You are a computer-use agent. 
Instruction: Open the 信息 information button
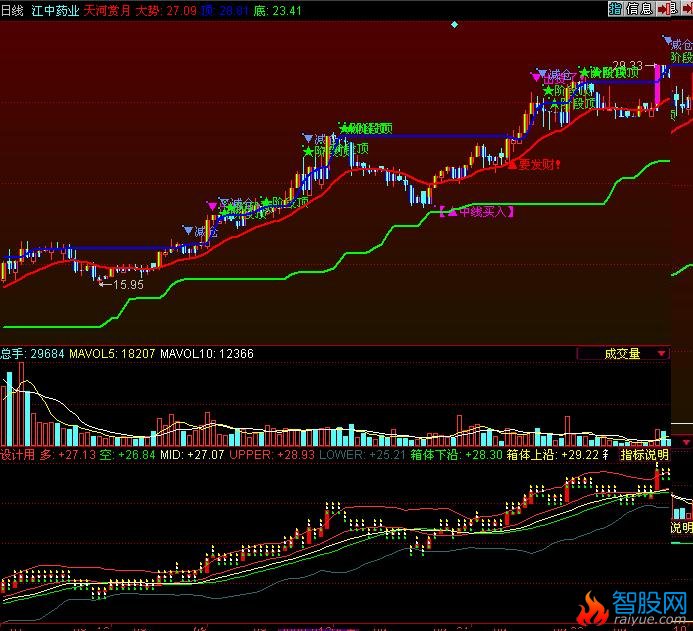click(x=639, y=9)
